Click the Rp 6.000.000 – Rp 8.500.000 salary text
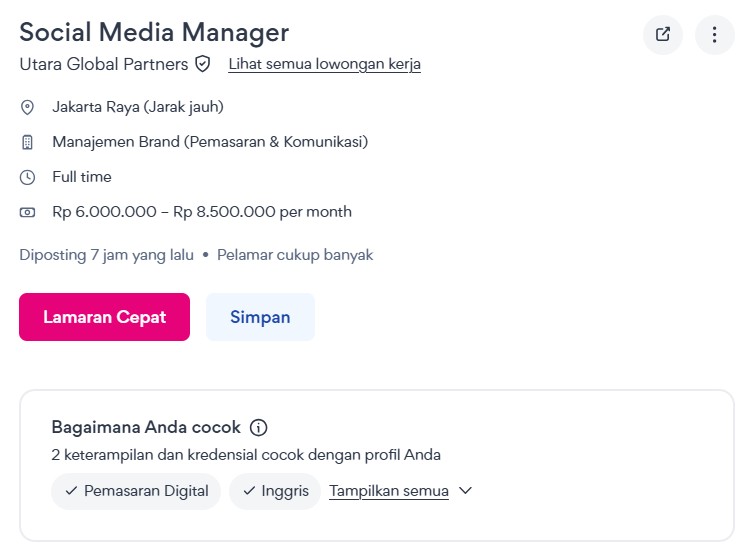The height and width of the screenshot is (558, 736). click(x=202, y=212)
